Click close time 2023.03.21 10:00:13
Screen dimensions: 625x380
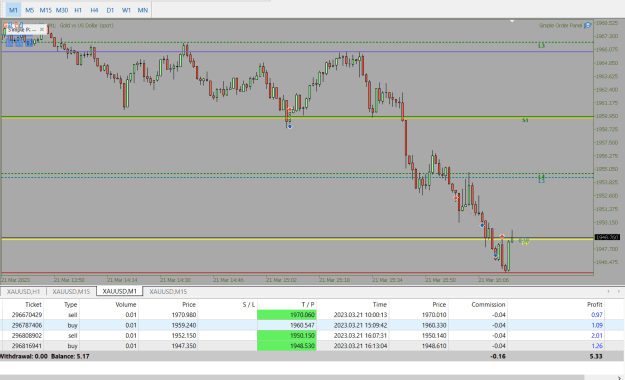360,315
